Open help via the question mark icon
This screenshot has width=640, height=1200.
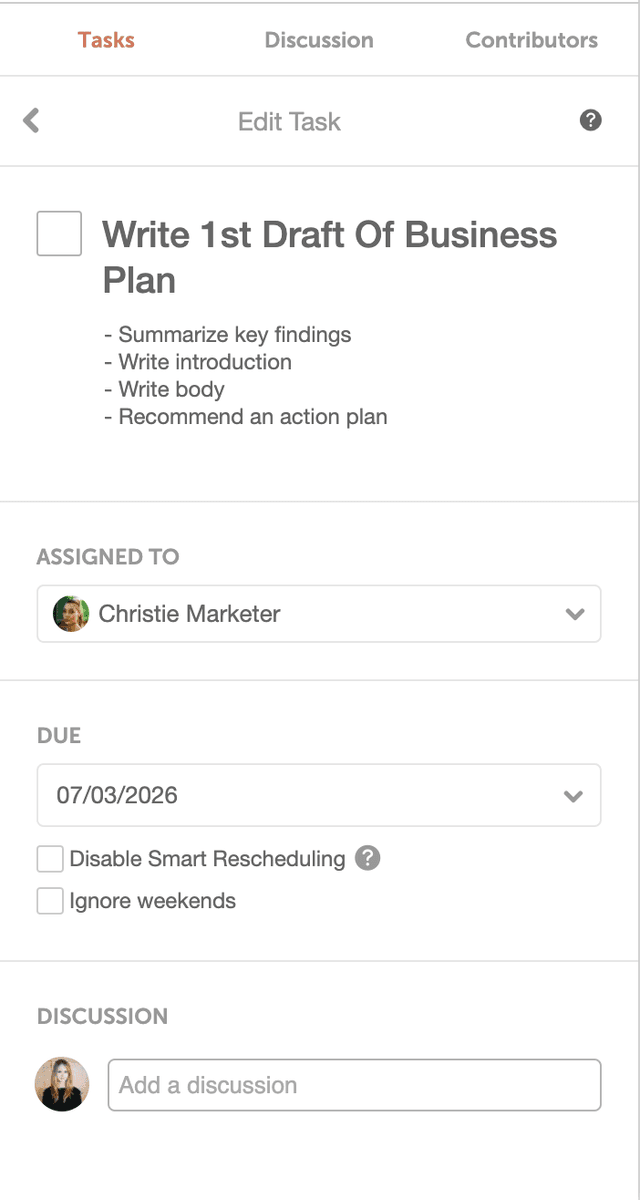click(x=591, y=120)
